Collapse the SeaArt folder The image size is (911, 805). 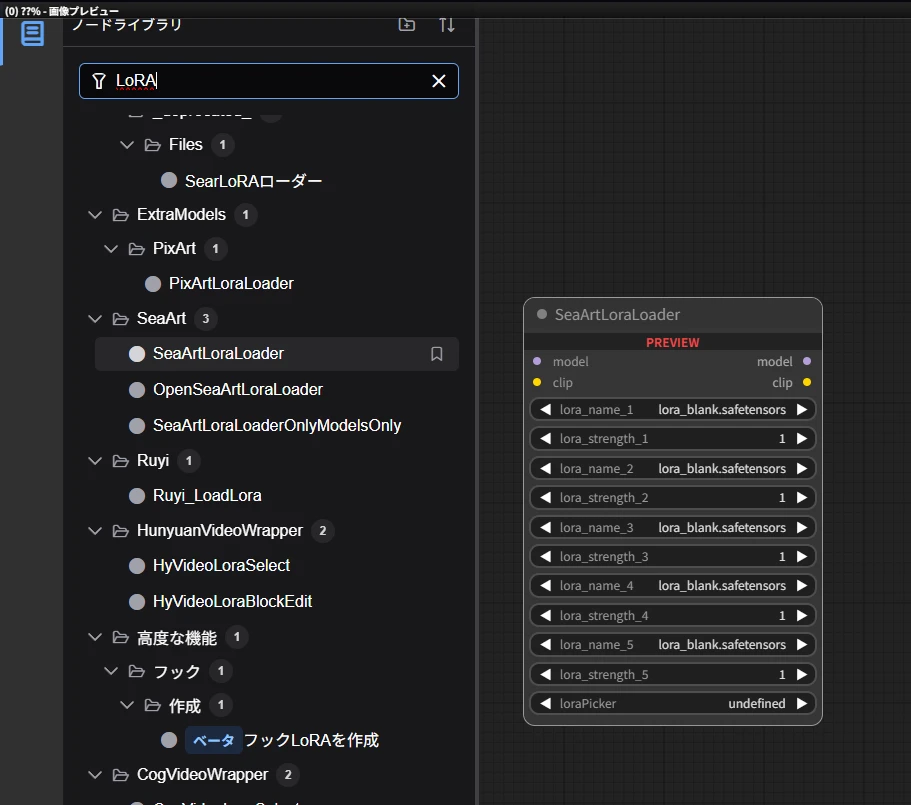[x=95, y=319]
